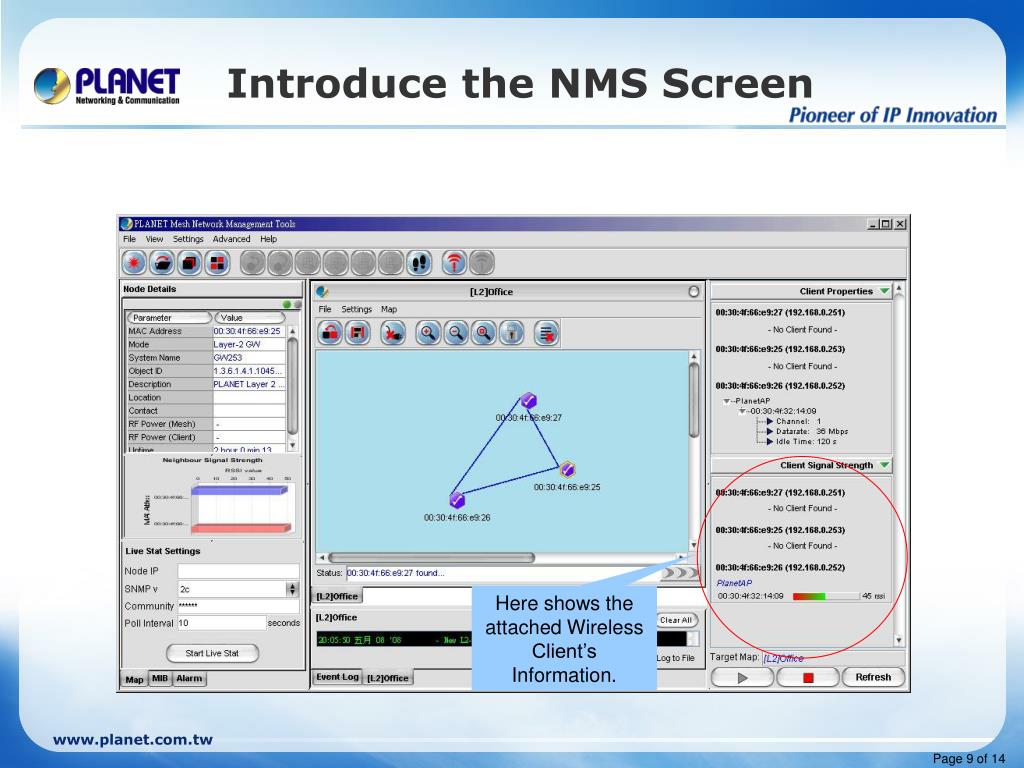Collapse the Client Signal Strength panel arrow
This screenshot has width=1024, height=768.
[x=884, y=465]
